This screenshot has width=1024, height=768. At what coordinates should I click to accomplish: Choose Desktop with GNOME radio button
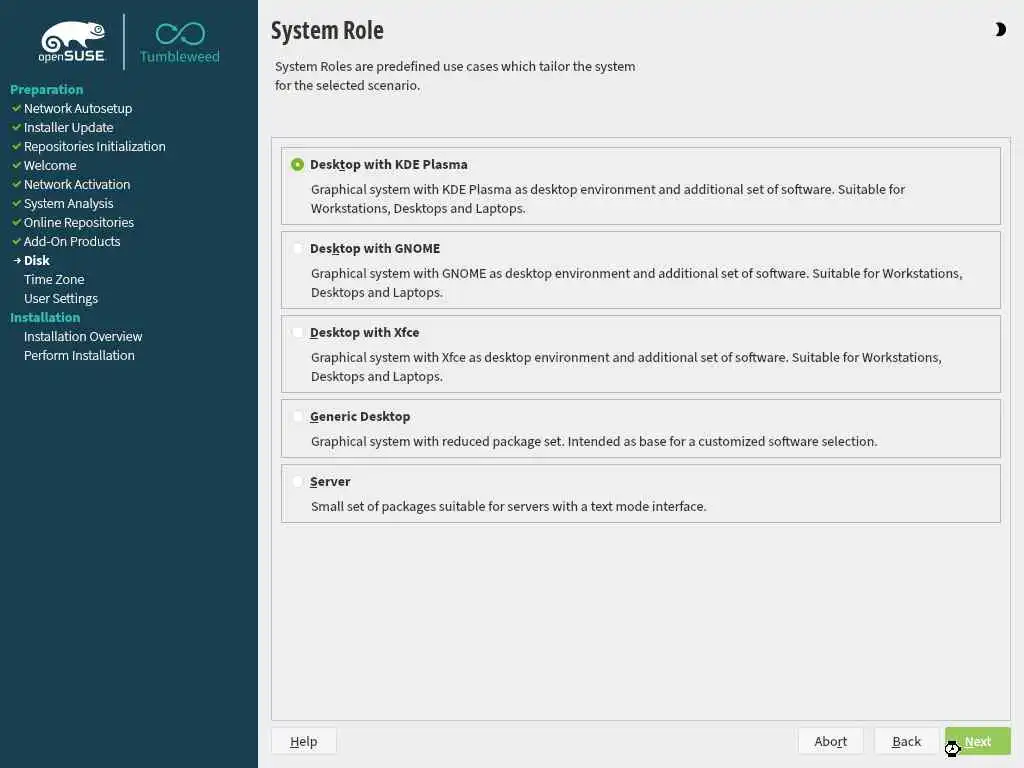298,249
